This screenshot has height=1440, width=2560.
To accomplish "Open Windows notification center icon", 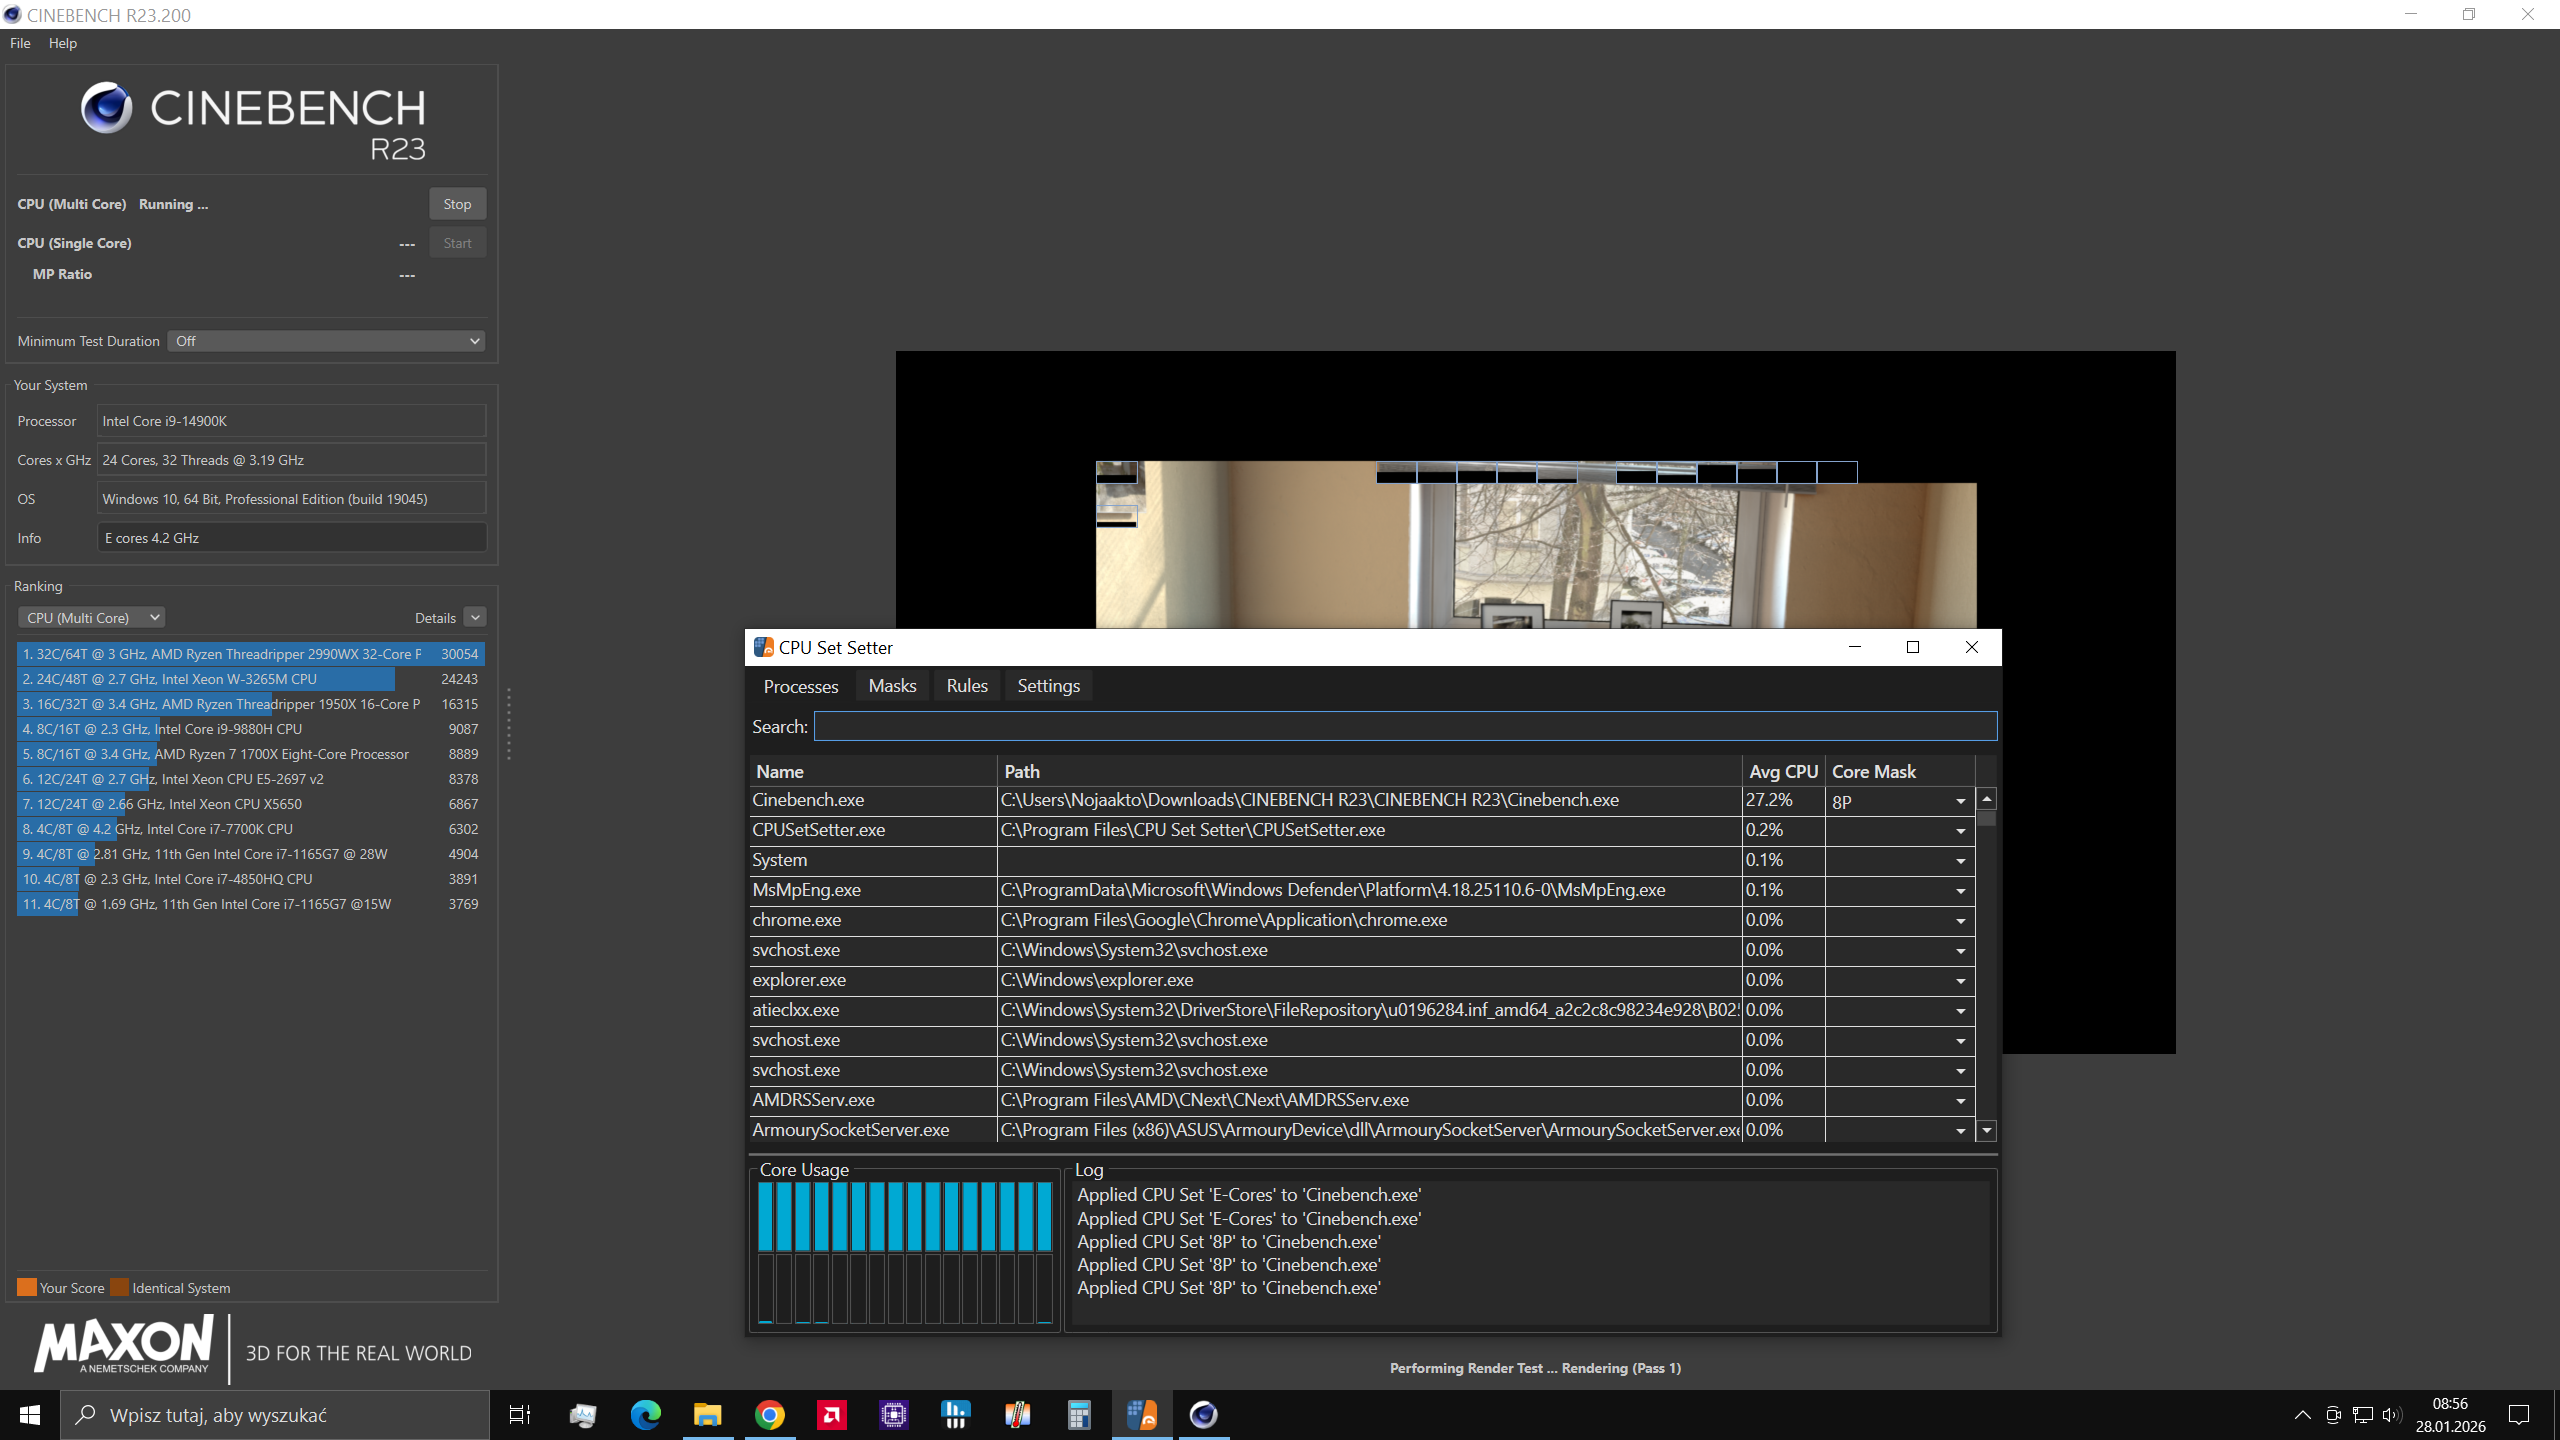I will [2518, 1415].
